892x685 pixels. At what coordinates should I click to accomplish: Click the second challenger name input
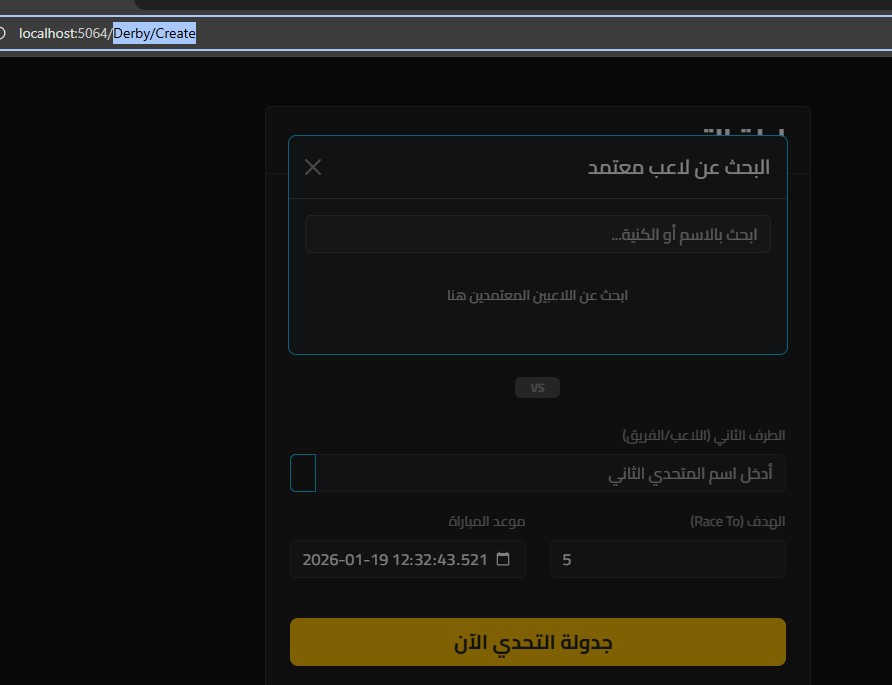pos(550,473)
